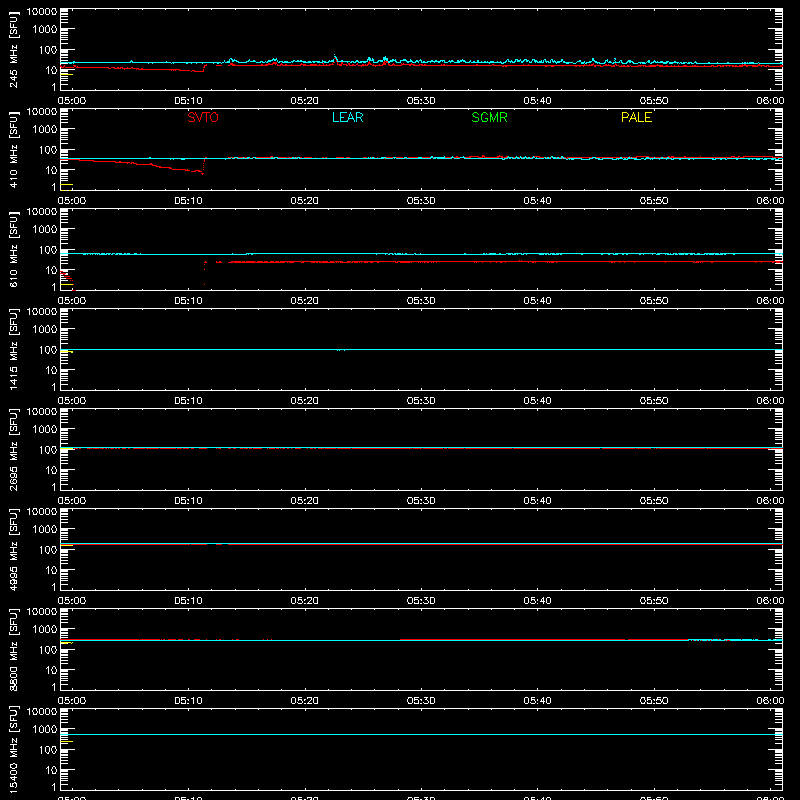Click 05:30 label under 410 MHz panel
The image size is (800, 800).
(421, 201)
